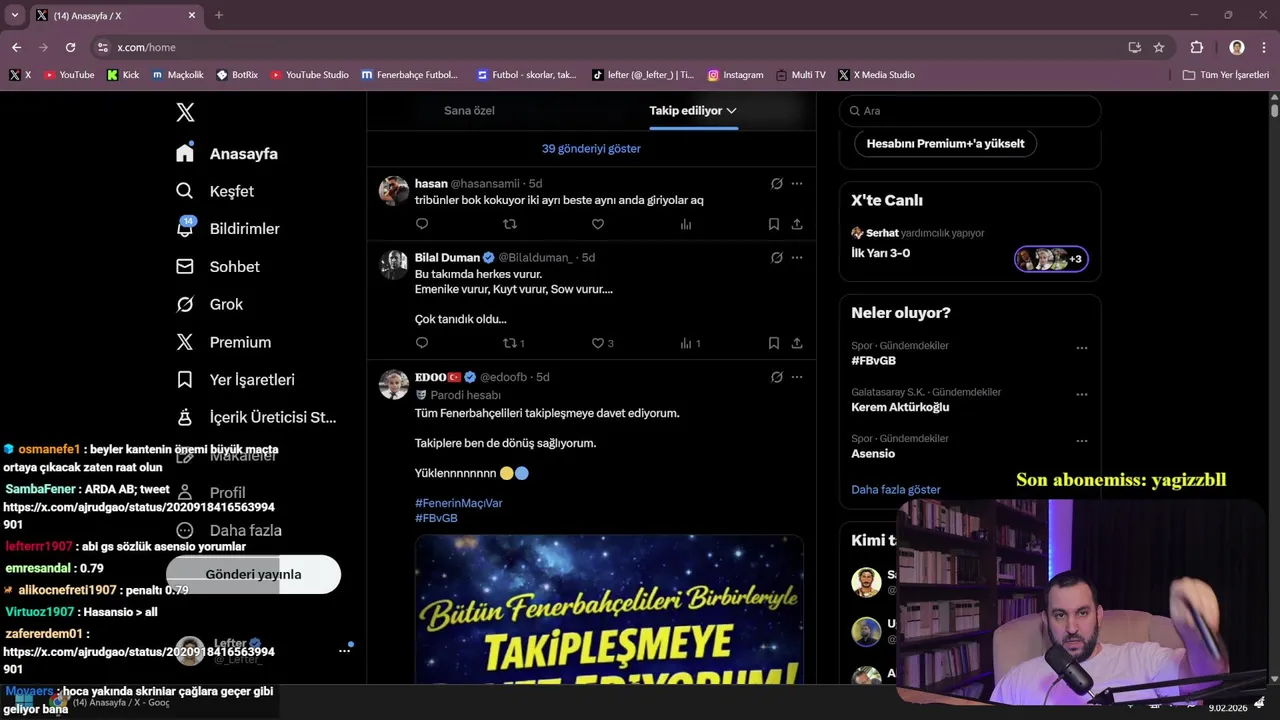Screen dimensions: 1280x720
Task: Click the Ara search field
Action: point(970,111)
